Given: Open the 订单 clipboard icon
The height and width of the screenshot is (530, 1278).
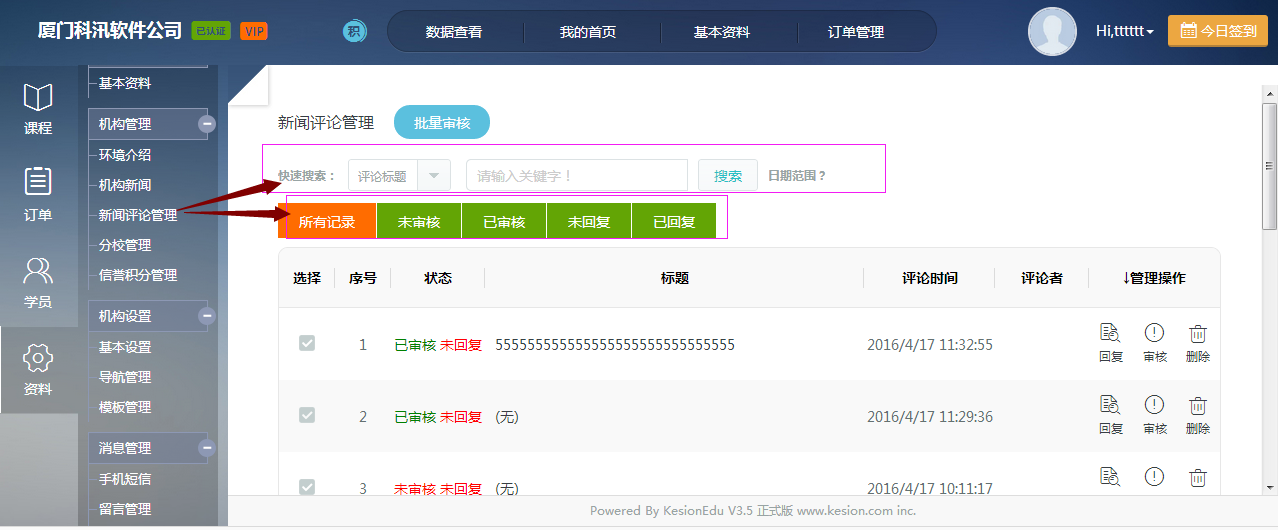Looking at the screenshot, I should [x=38, y=183].
